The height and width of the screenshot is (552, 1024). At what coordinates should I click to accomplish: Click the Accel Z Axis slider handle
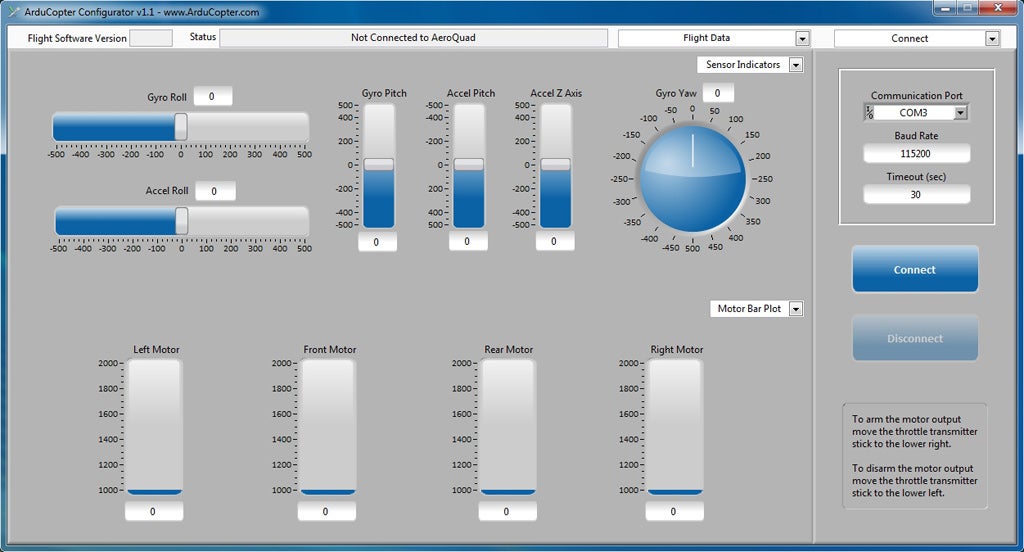point(556,164)
